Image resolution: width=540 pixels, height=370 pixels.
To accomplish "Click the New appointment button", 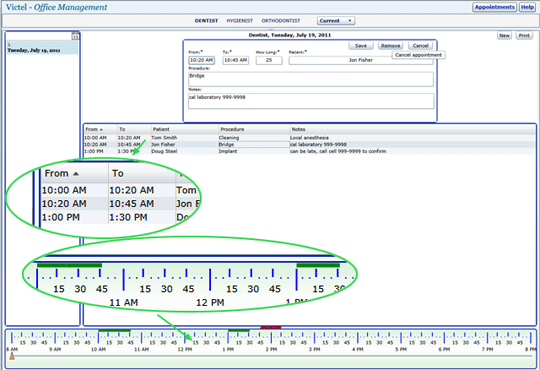I will point(504,35).
